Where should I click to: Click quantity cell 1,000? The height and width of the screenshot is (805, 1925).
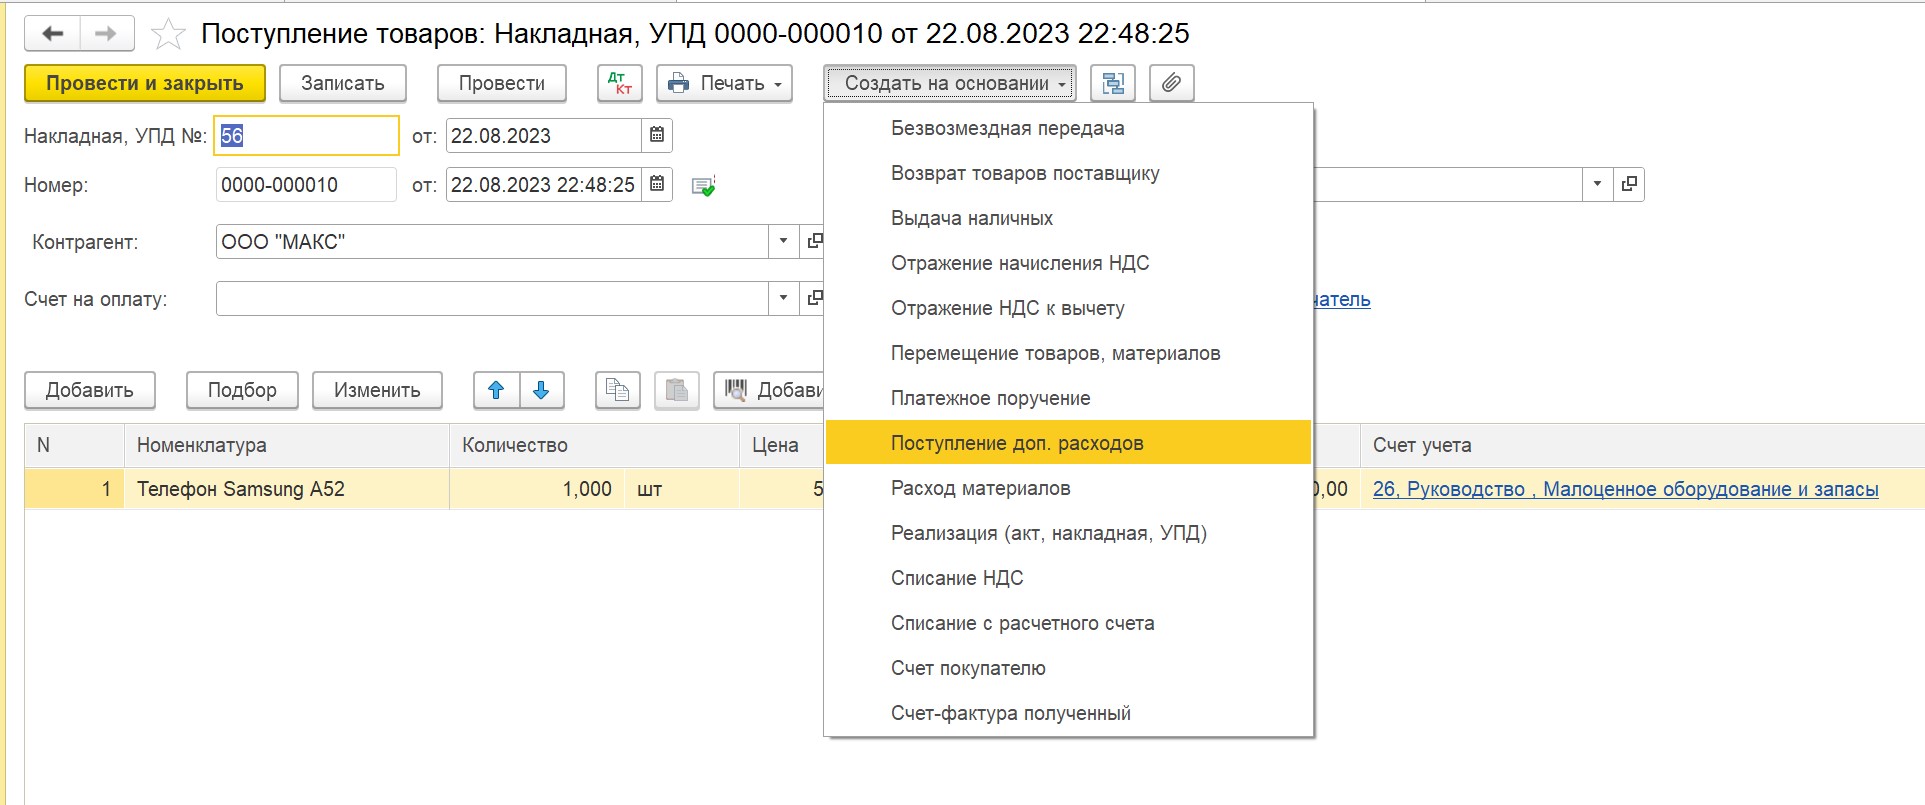coord(537,489)
